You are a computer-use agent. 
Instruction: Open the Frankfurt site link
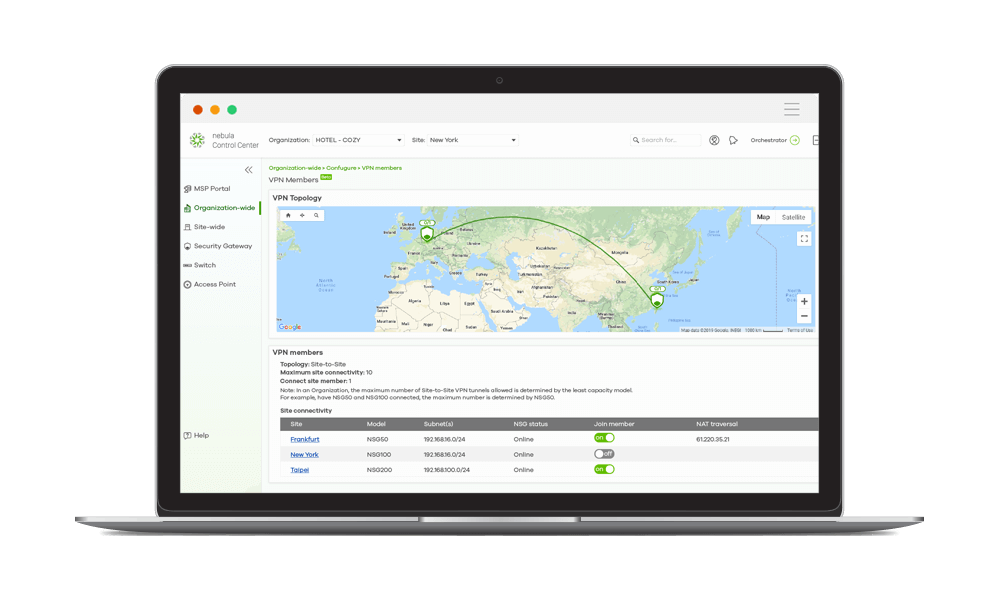click(x=304, y=439)
